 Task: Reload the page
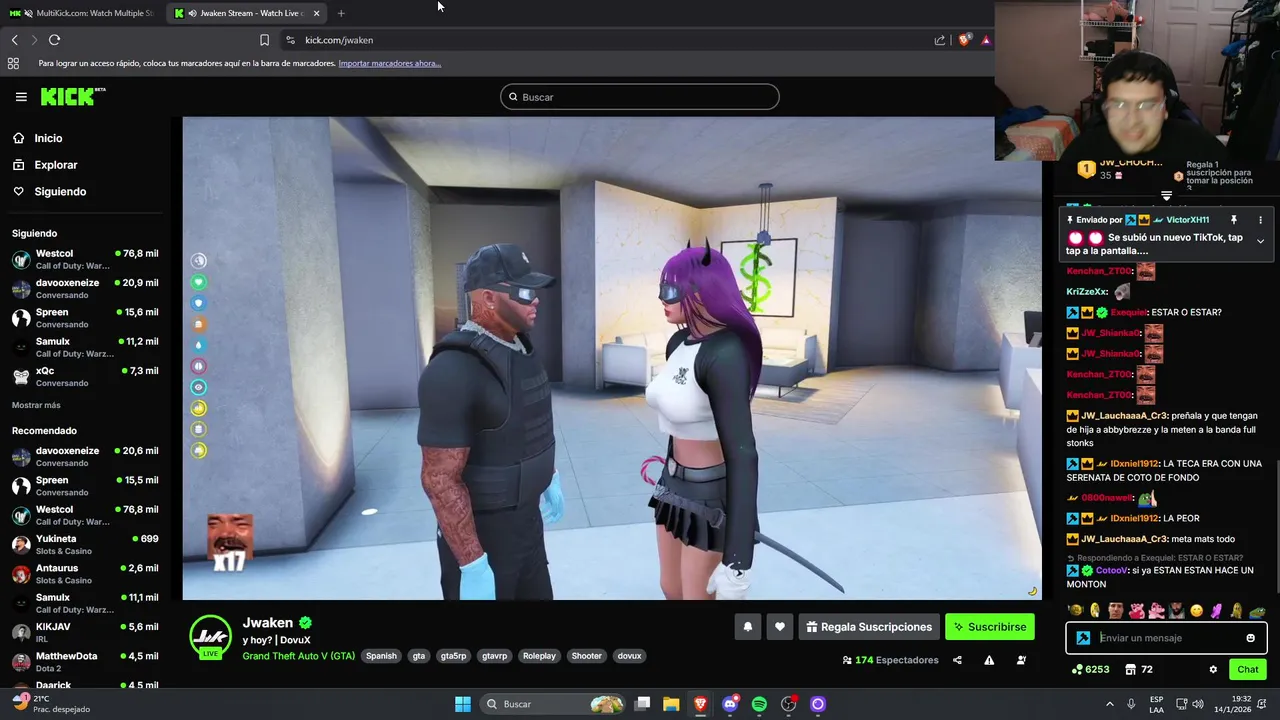54,40
